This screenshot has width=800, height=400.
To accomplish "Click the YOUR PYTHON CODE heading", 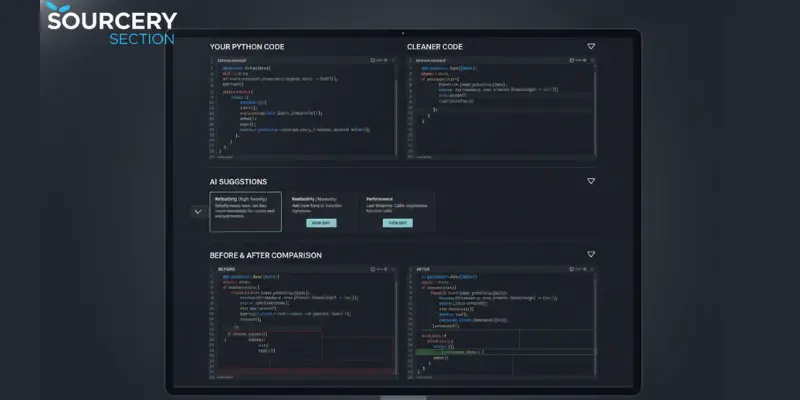I will 247,47.
